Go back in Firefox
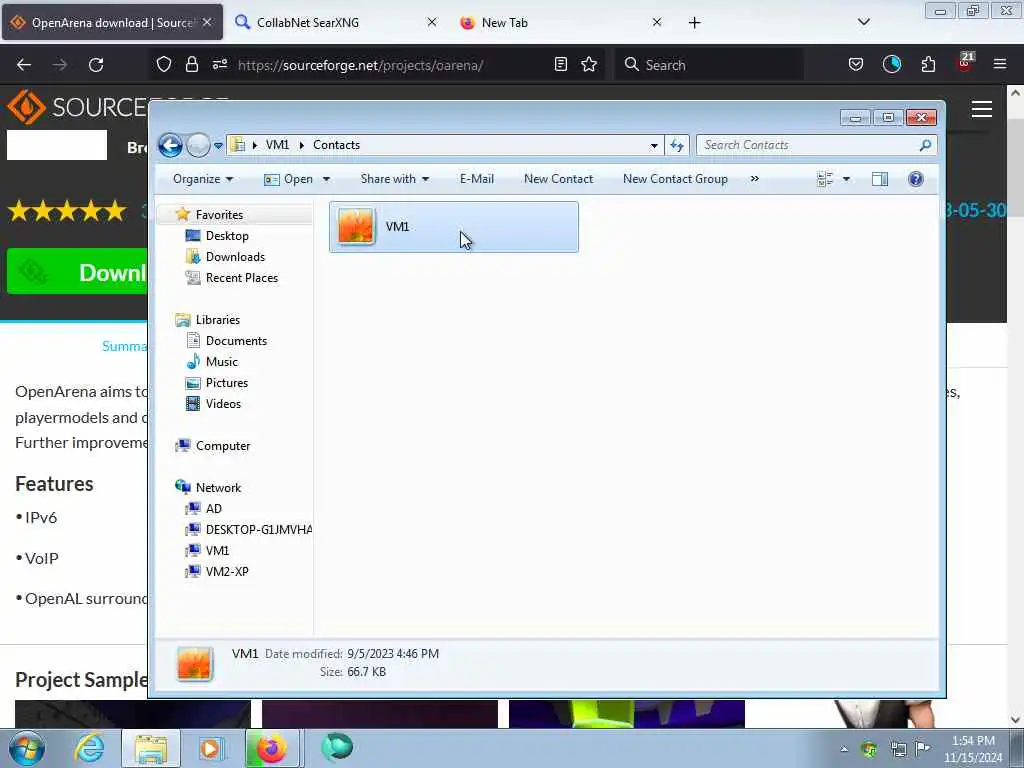Image resolution: width=1024 pixels, height=768 pixels. [24, 65]
